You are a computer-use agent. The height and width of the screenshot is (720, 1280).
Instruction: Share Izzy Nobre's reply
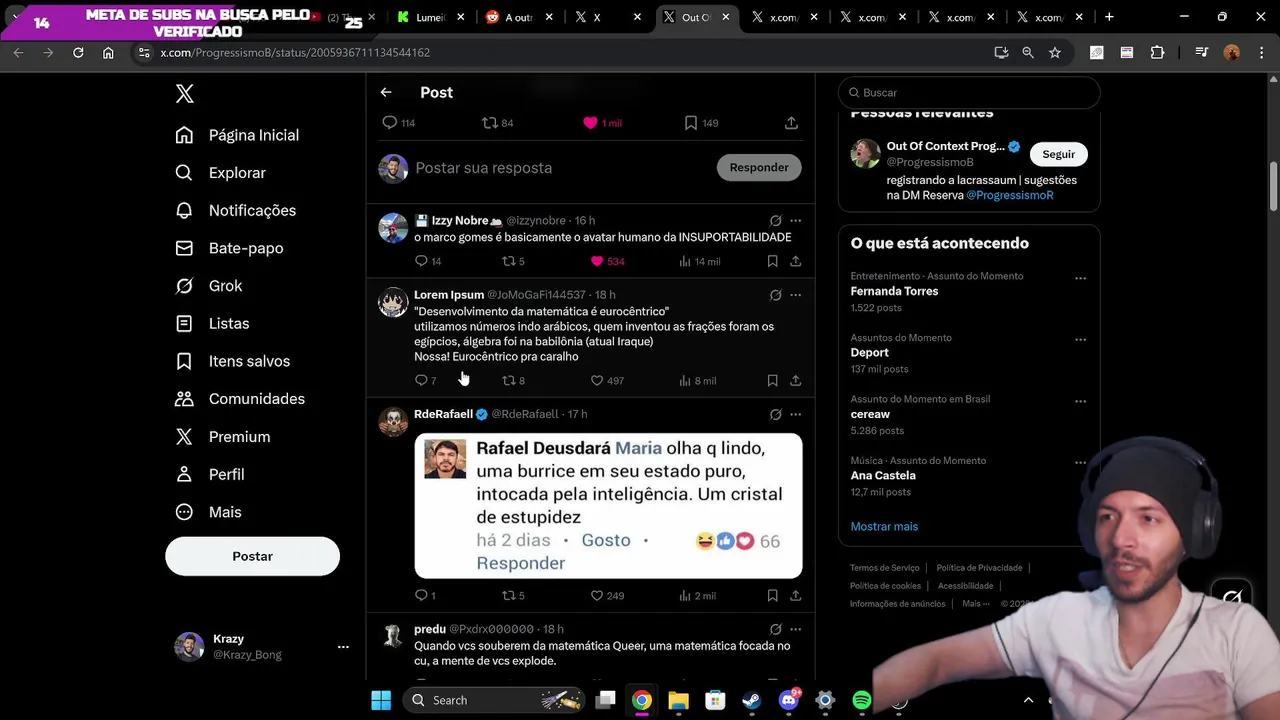pyautogui.click(x=795, y=261)
